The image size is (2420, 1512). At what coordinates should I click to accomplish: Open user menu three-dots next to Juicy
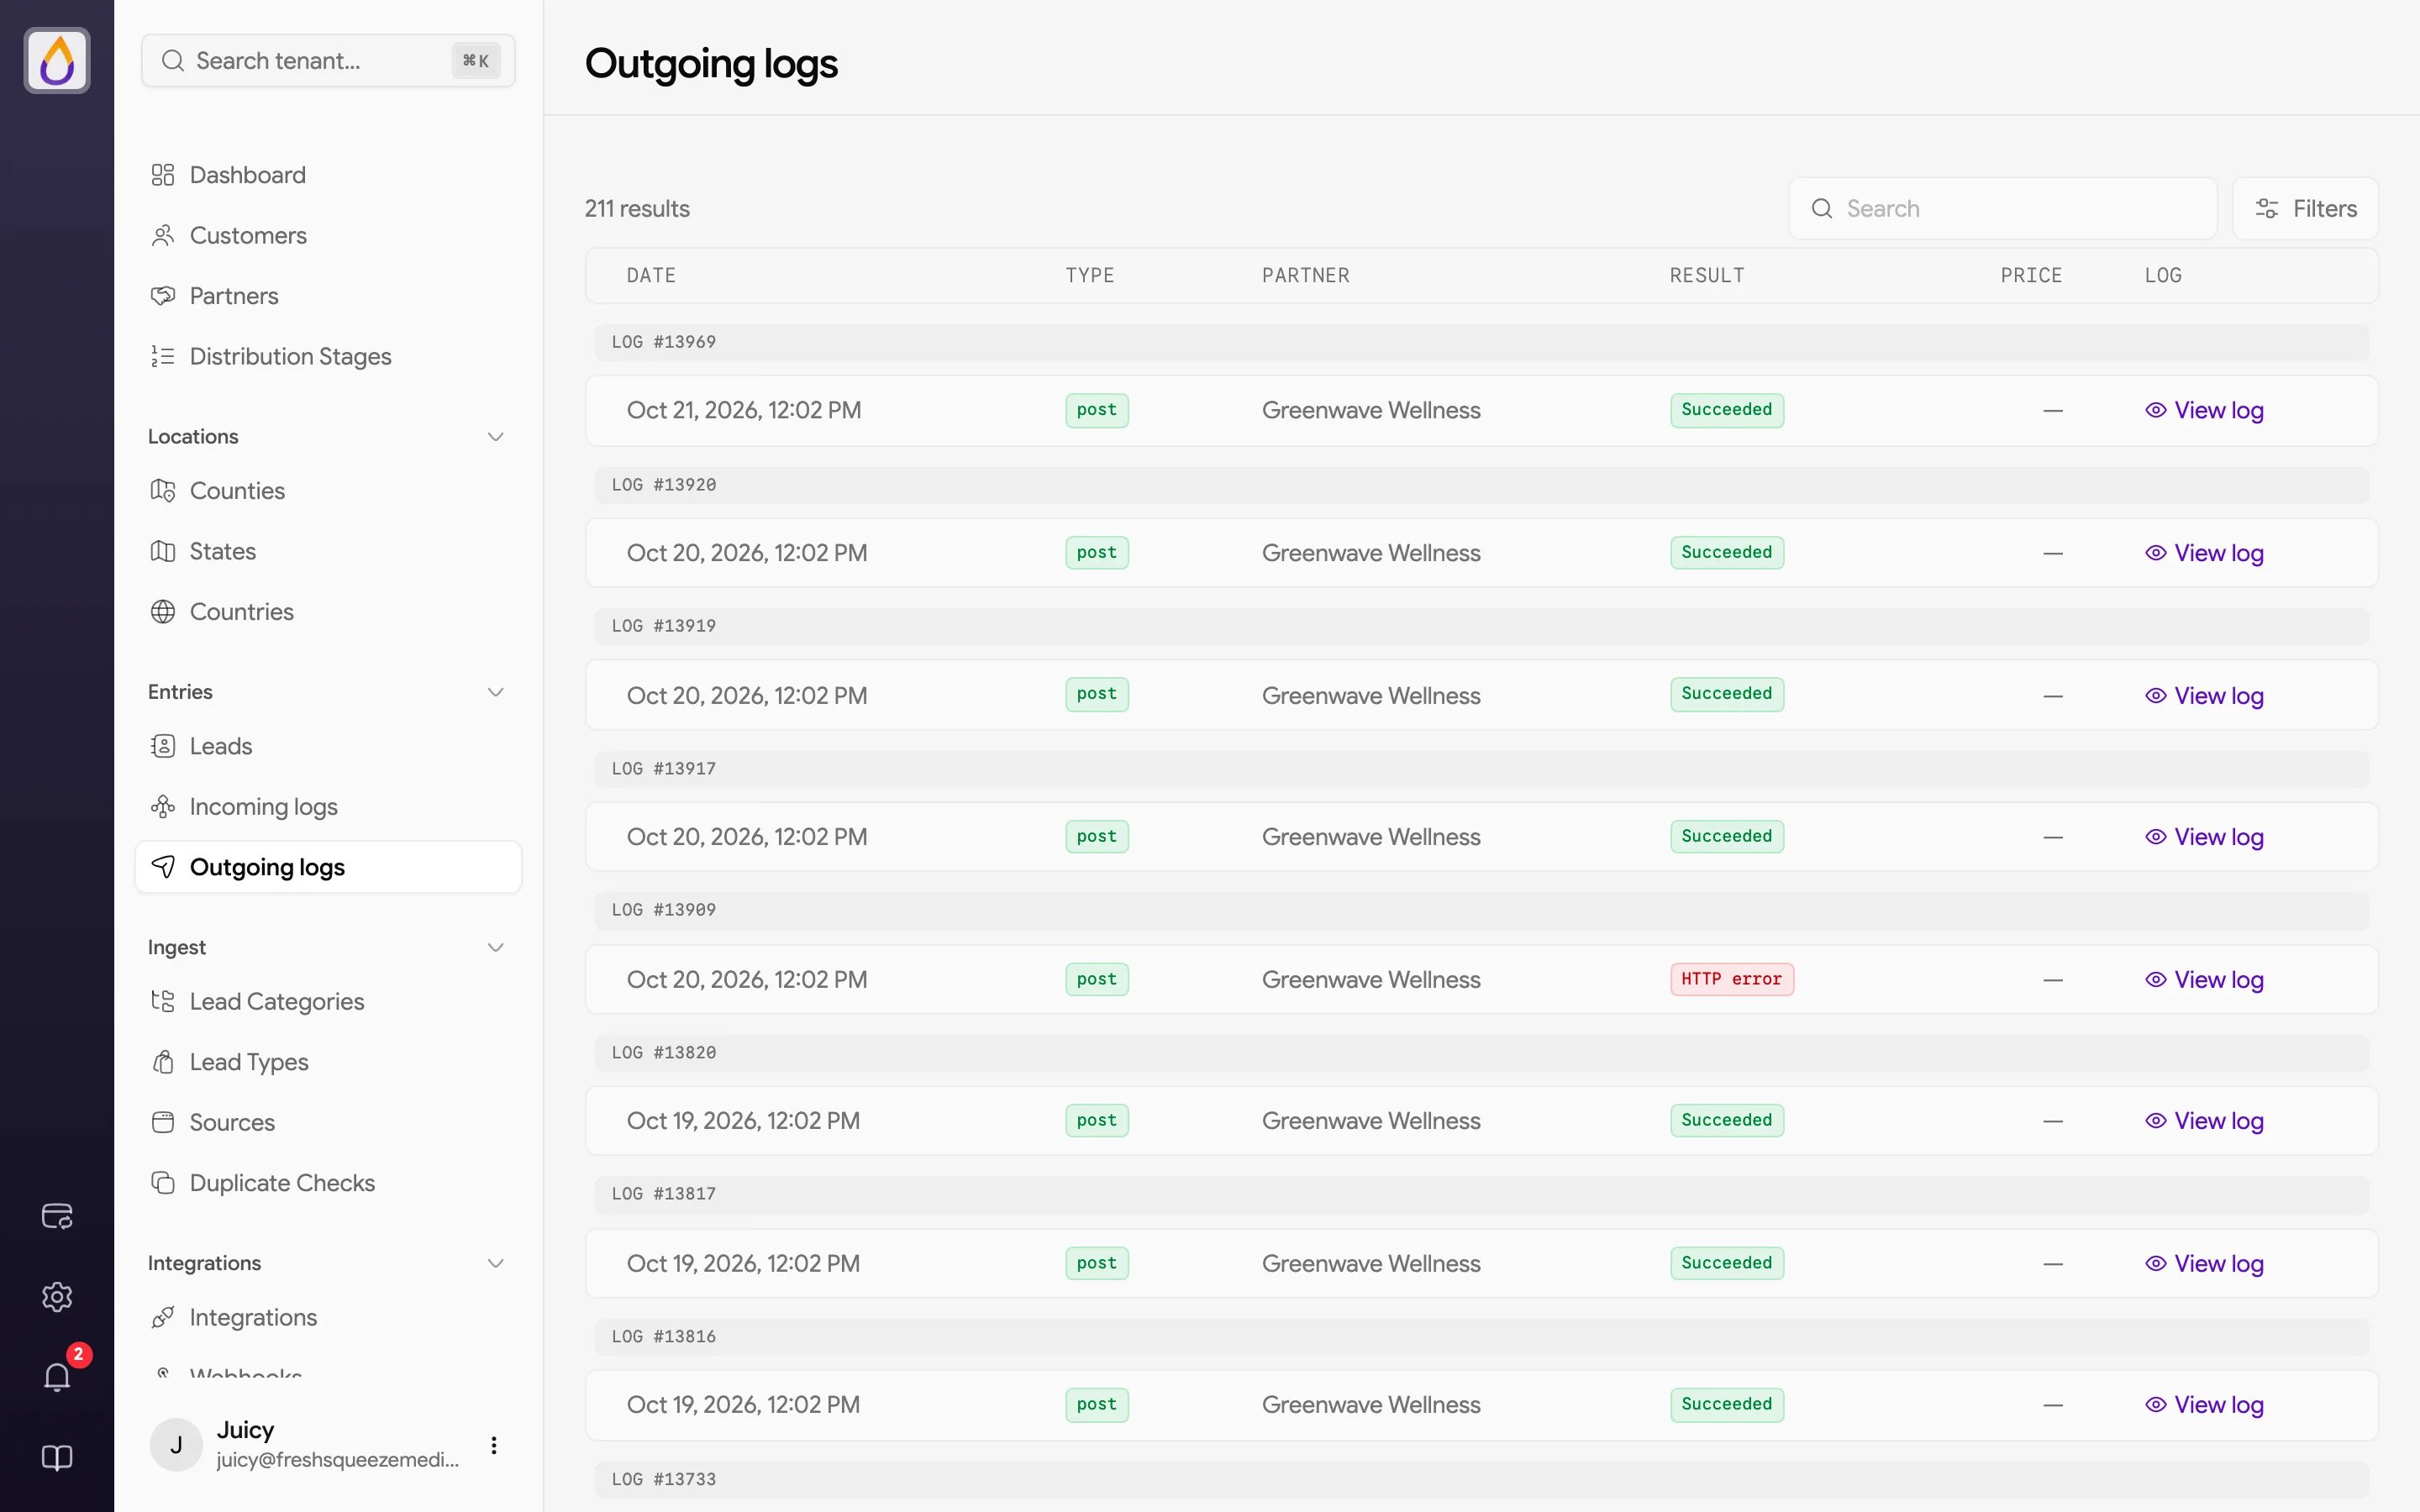click(x=494, y=1444)
